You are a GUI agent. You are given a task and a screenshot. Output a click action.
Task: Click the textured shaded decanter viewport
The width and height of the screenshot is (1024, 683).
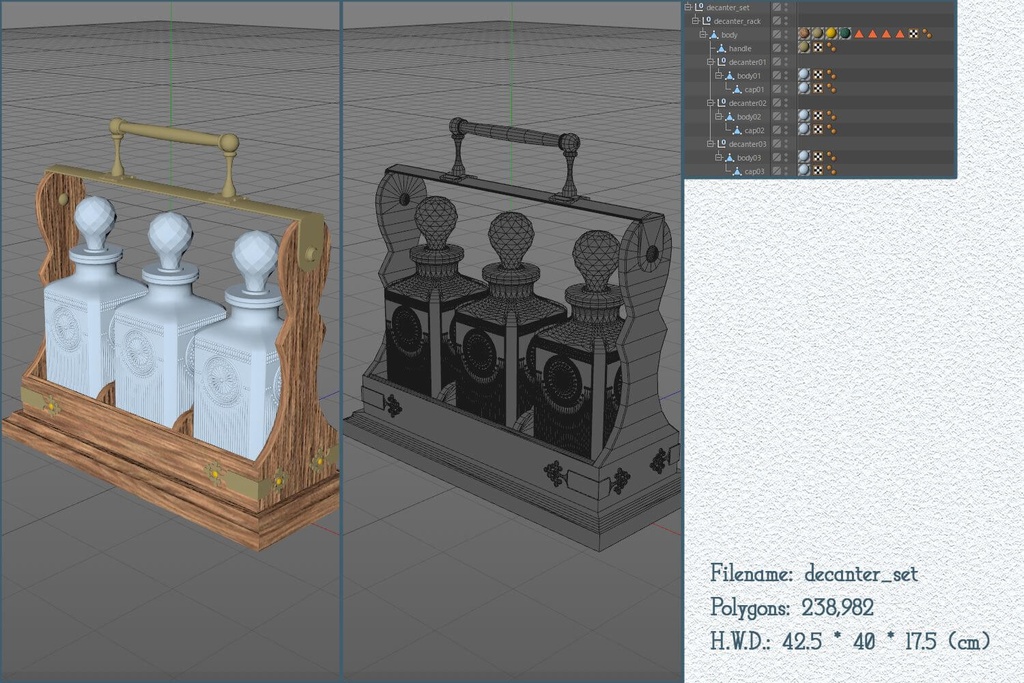[170, 342]
